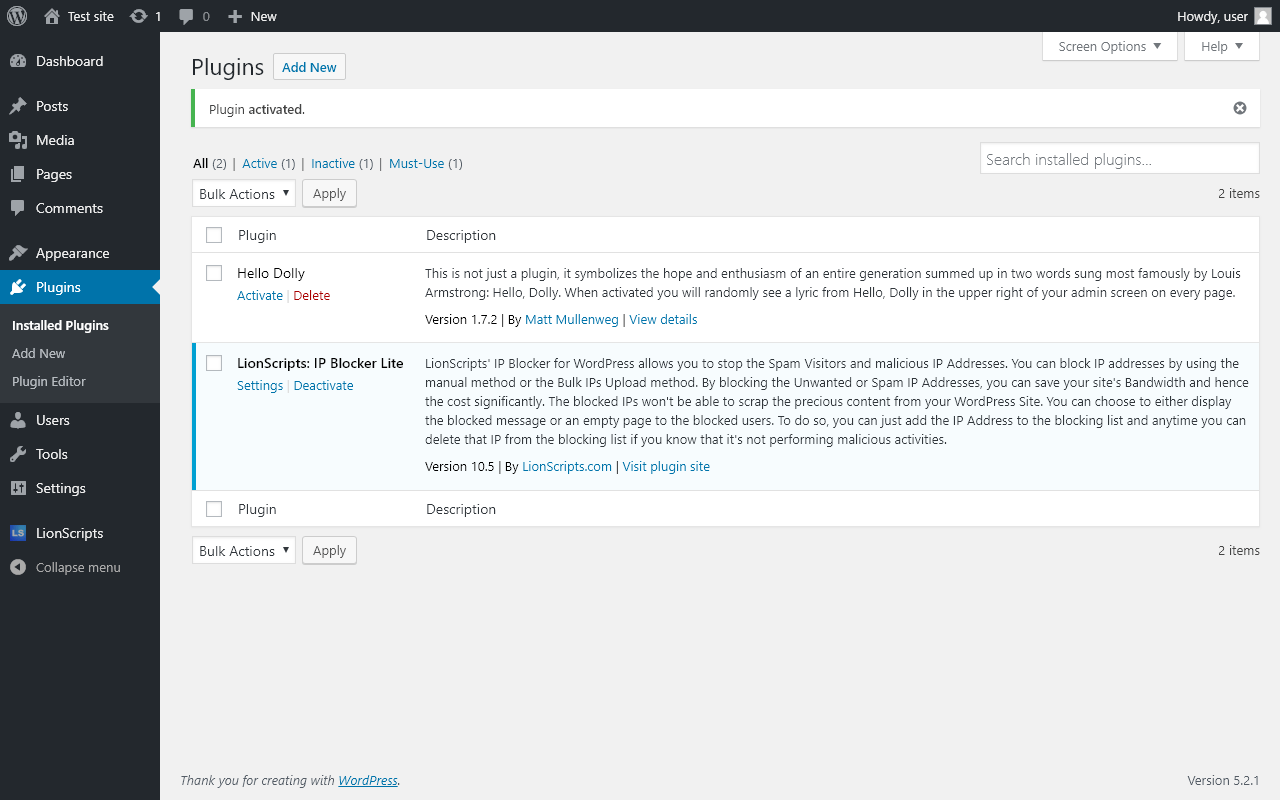
Task: Dismiss the Plugin activated notice
Action: [x=1240, y=108]
